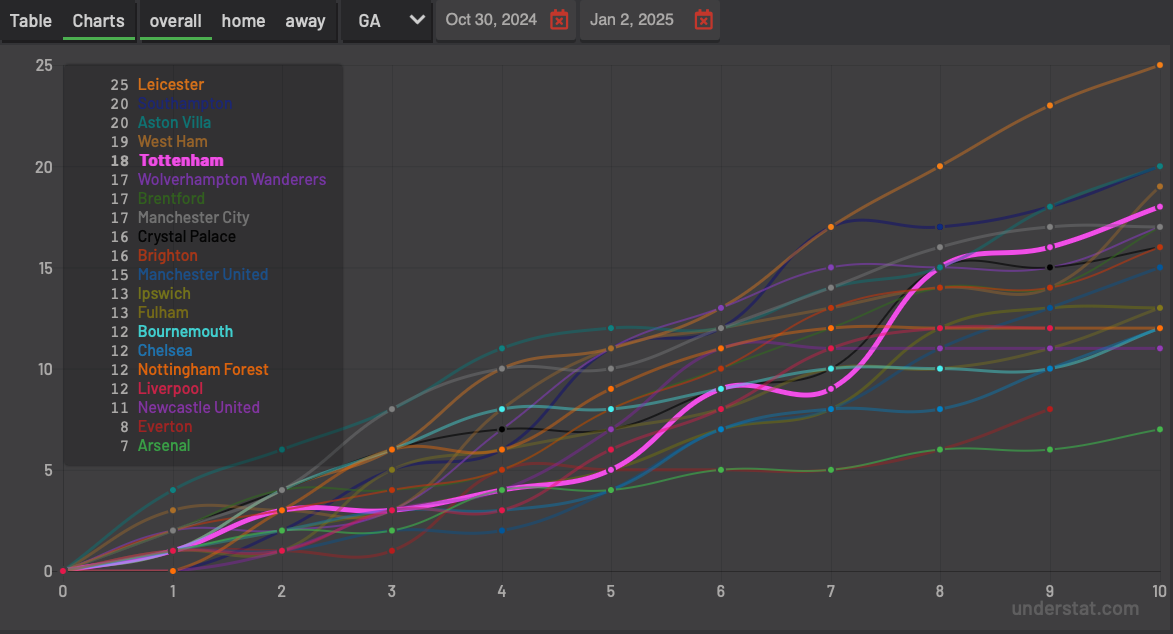Open the GA metric dropdown

pos(387,21)
